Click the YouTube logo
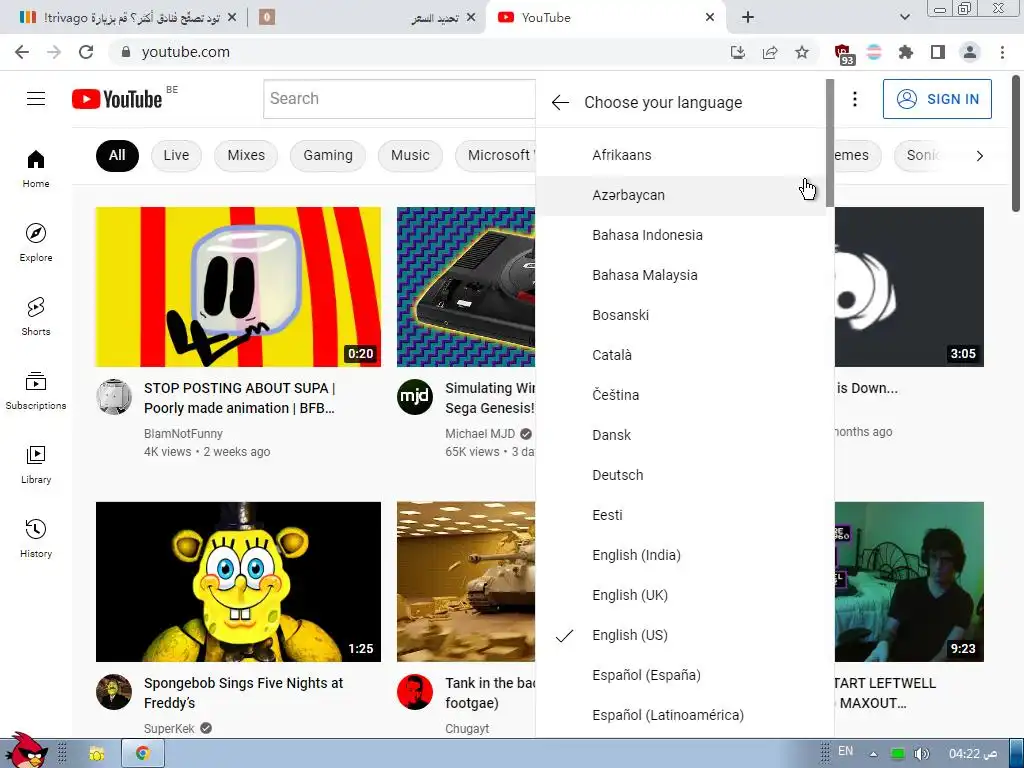 tap(117, 99)
